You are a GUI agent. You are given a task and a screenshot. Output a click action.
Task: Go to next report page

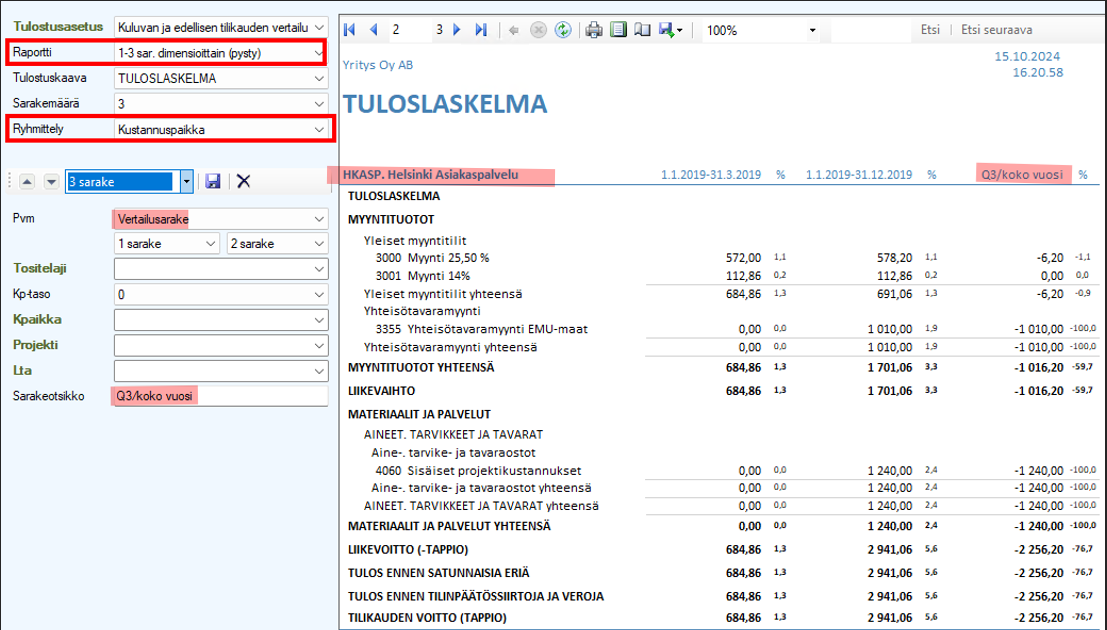tap(457, 30)
